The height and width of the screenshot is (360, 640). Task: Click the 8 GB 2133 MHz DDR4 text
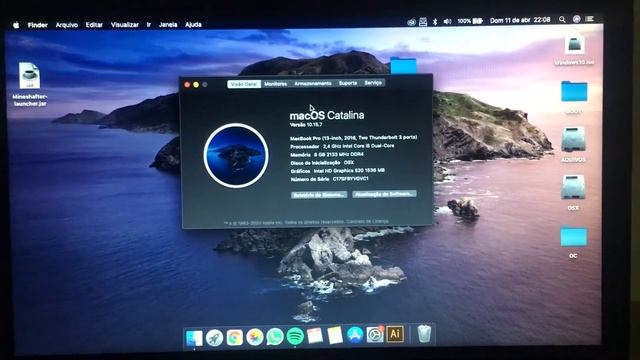pos(338,155)
